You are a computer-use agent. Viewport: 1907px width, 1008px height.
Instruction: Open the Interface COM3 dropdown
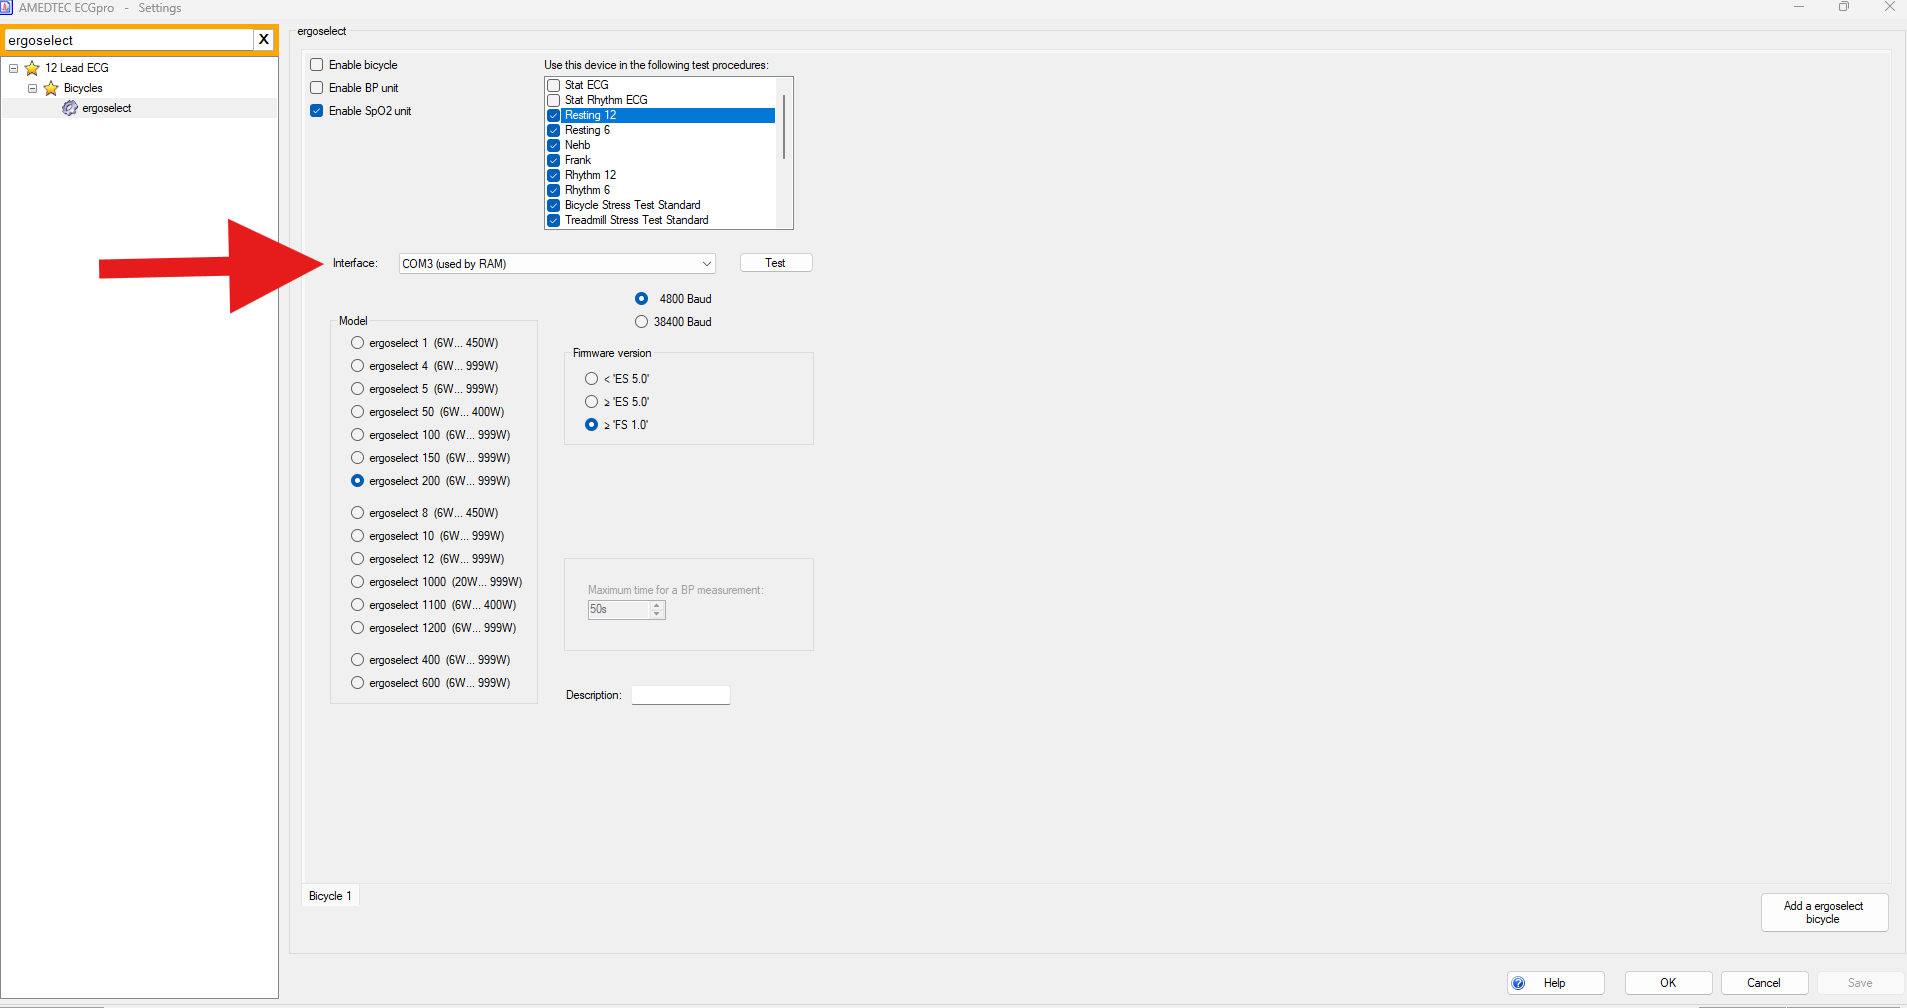(557, 264)
